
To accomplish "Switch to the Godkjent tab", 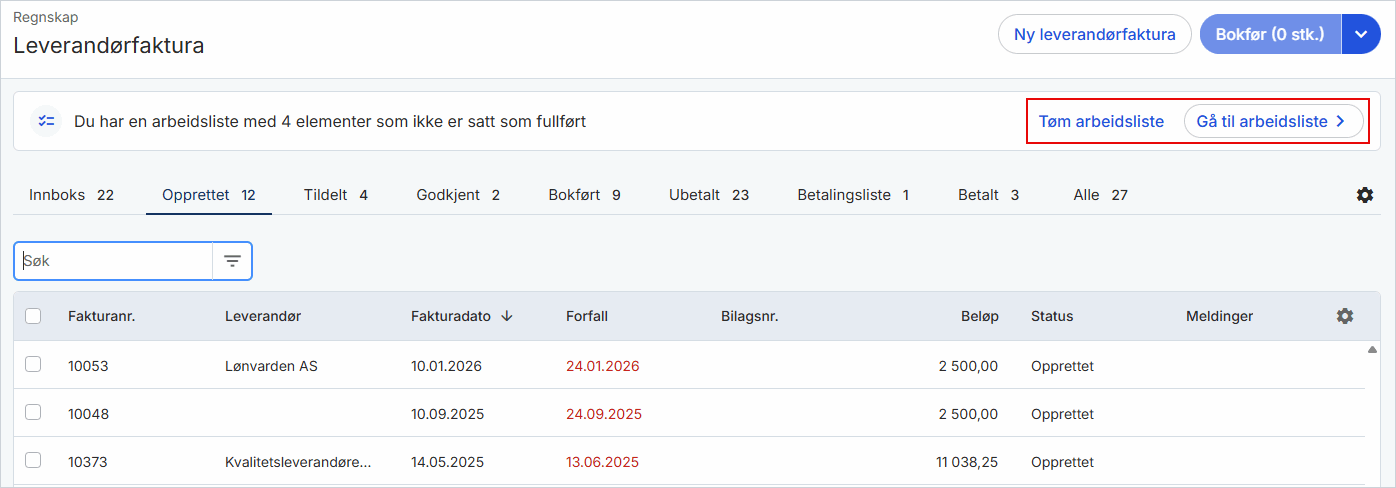I will 458,195.
